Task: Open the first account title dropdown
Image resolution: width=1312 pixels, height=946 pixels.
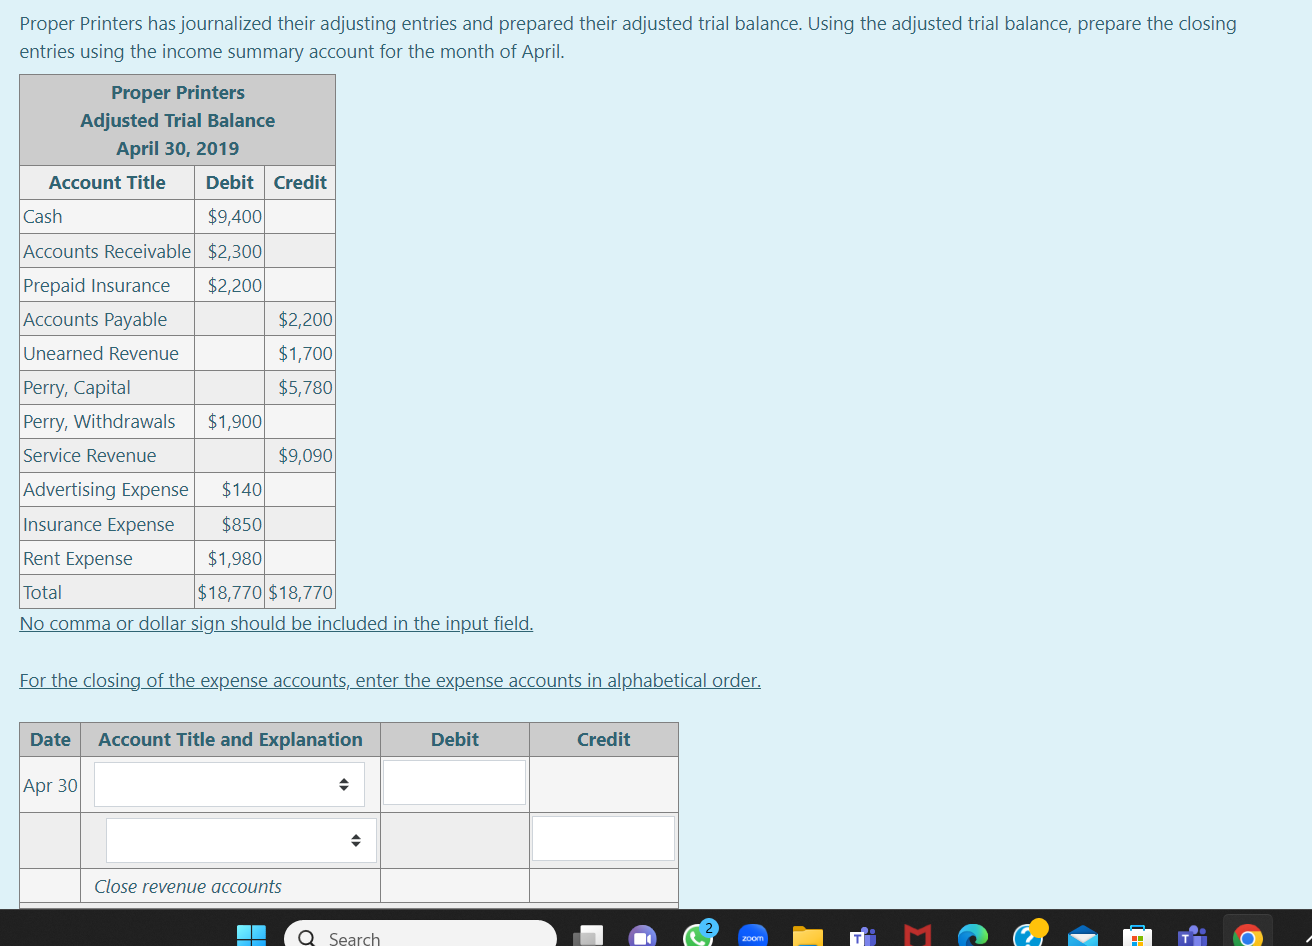Action: coord(229,785)
